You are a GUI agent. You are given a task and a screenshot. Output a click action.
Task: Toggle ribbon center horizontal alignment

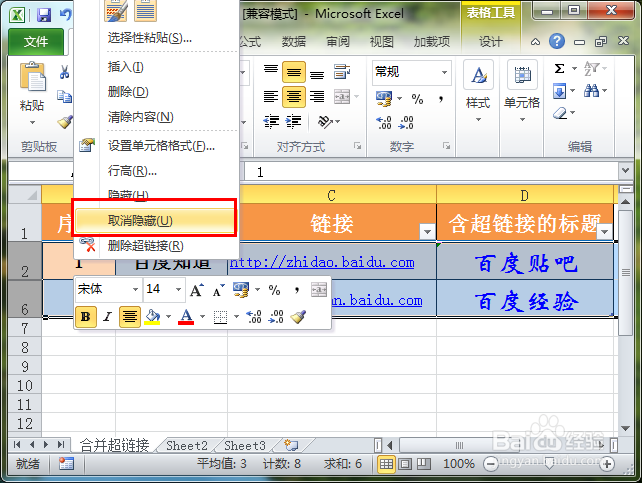click(294, 97)
